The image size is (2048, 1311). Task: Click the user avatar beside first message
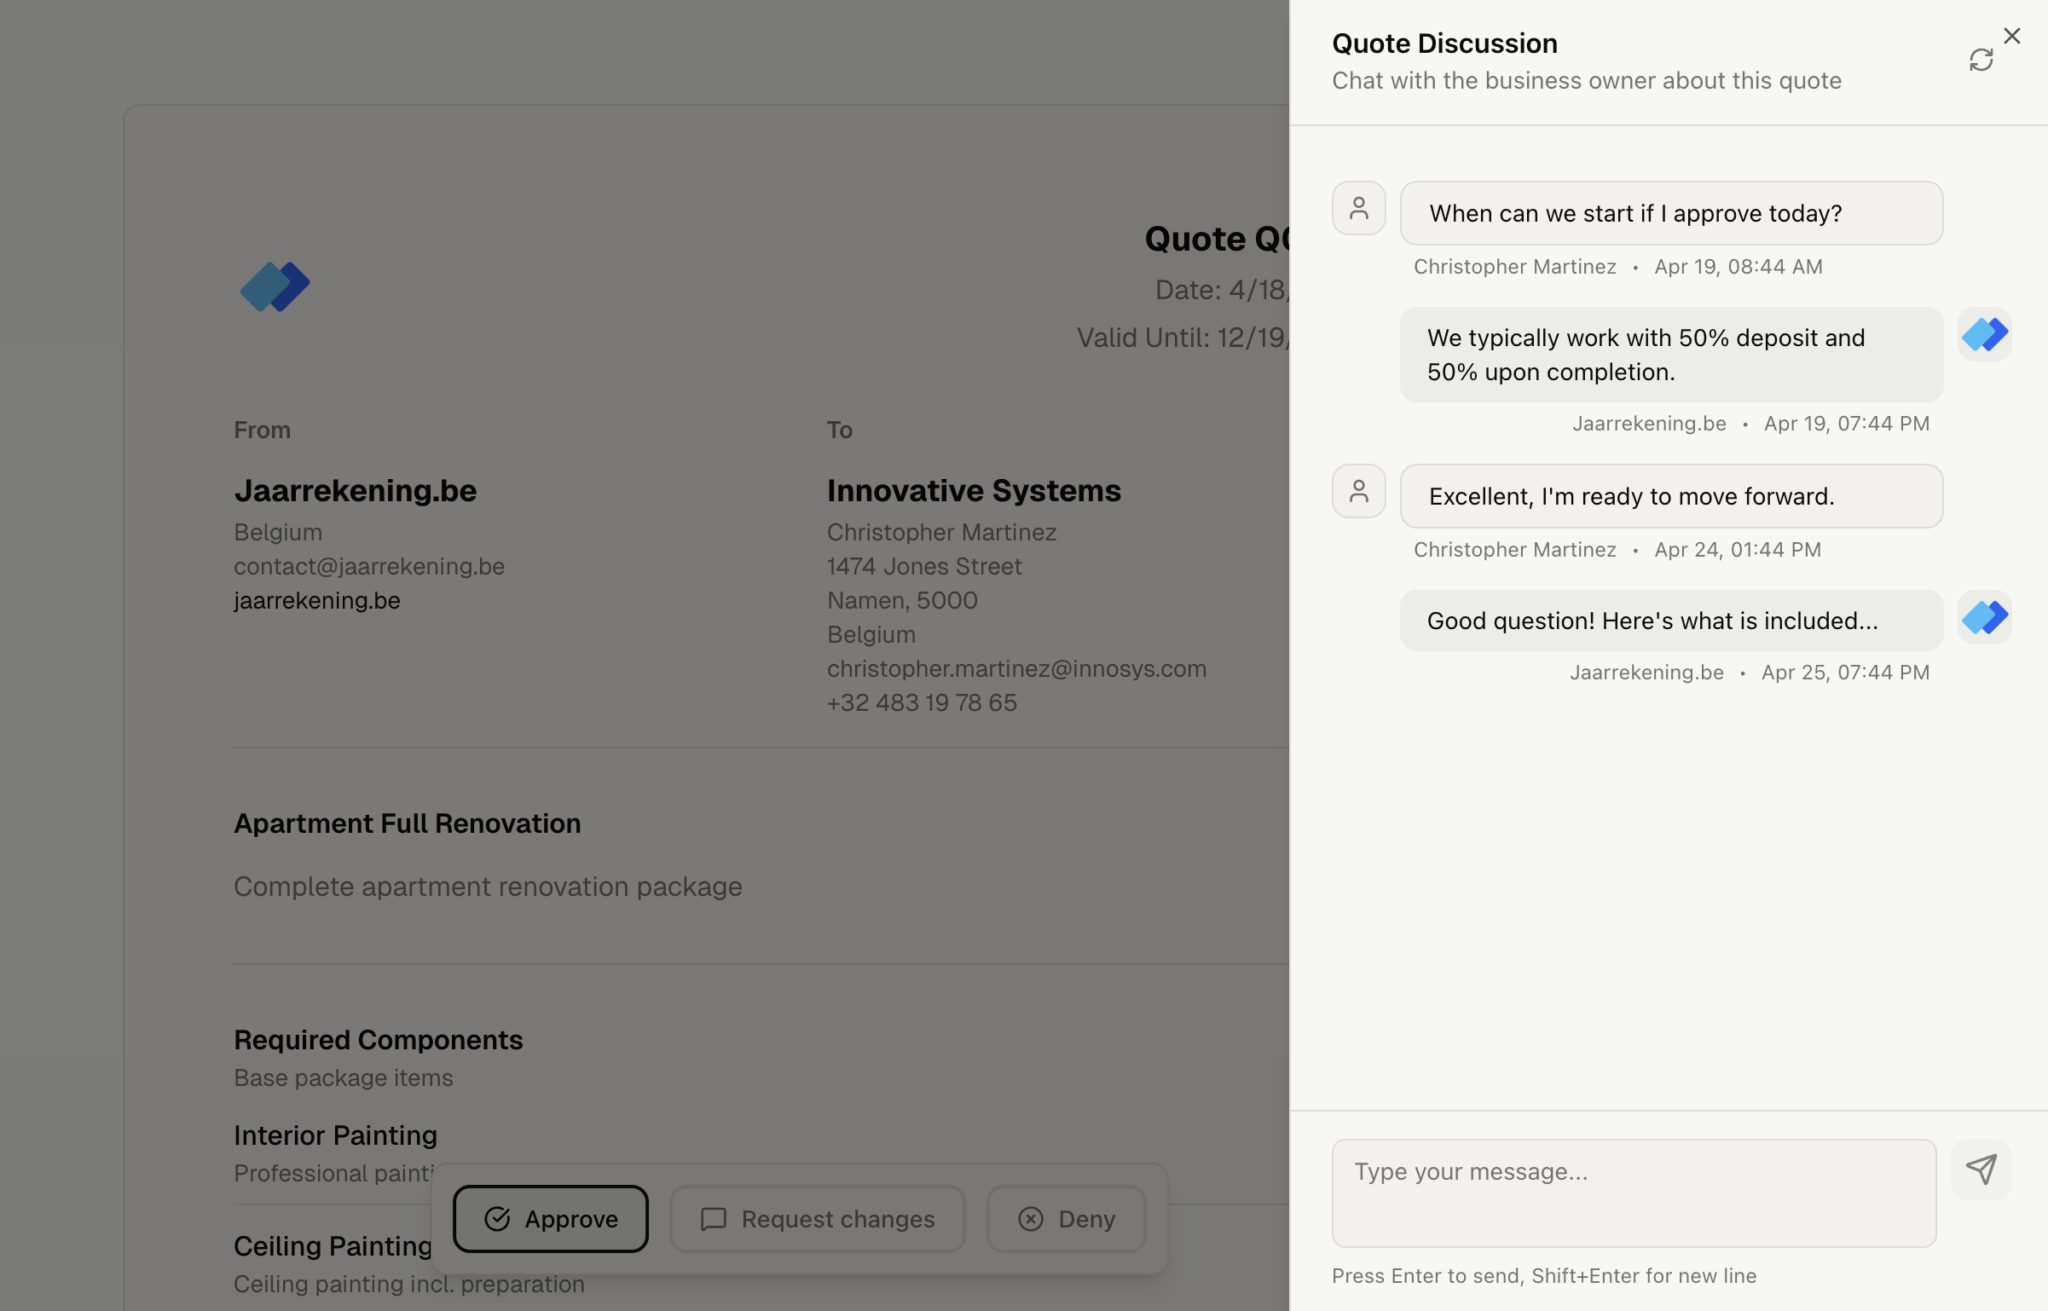coord(1358,208)
